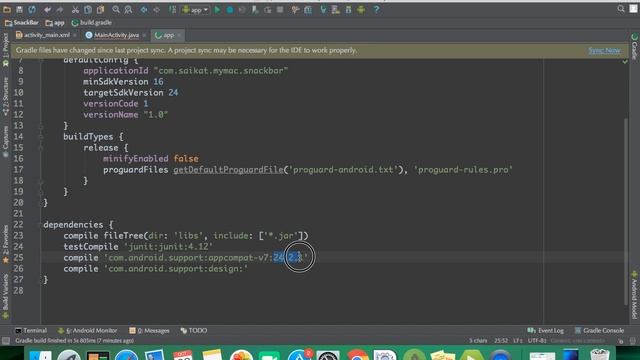Click in the 'com.android.support:design:' string
This screenshot has width=640, height=360.
176,269
